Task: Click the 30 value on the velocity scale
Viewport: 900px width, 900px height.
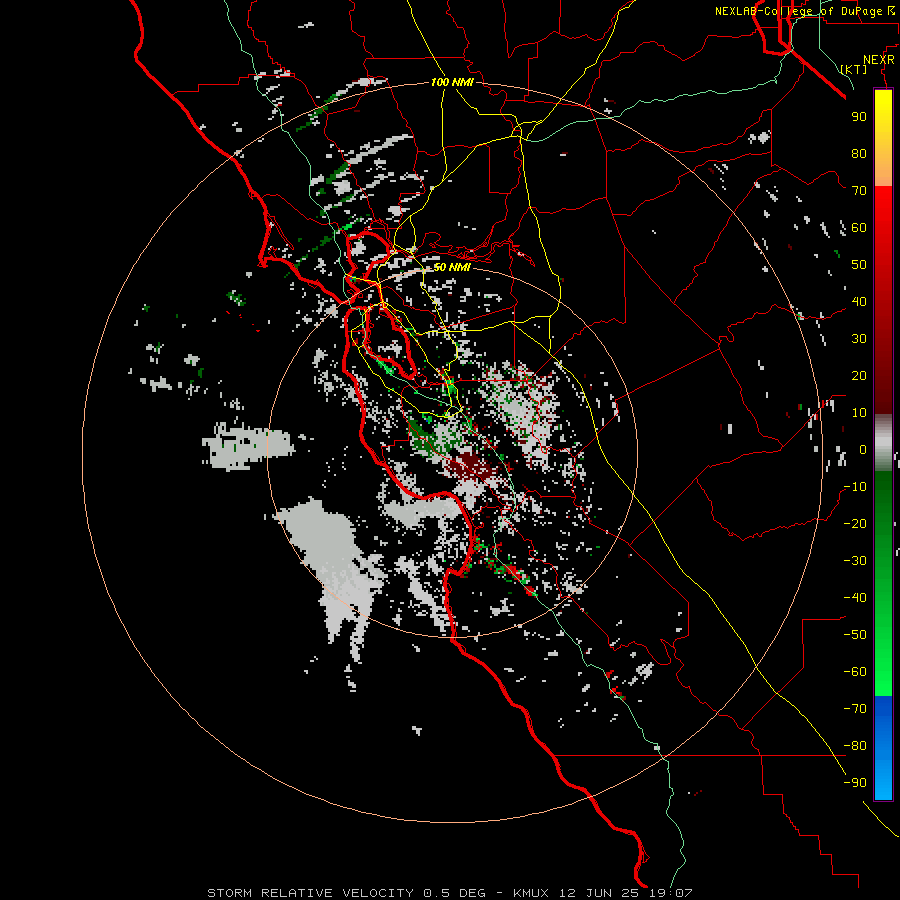Action: click(x=859, y=339)
